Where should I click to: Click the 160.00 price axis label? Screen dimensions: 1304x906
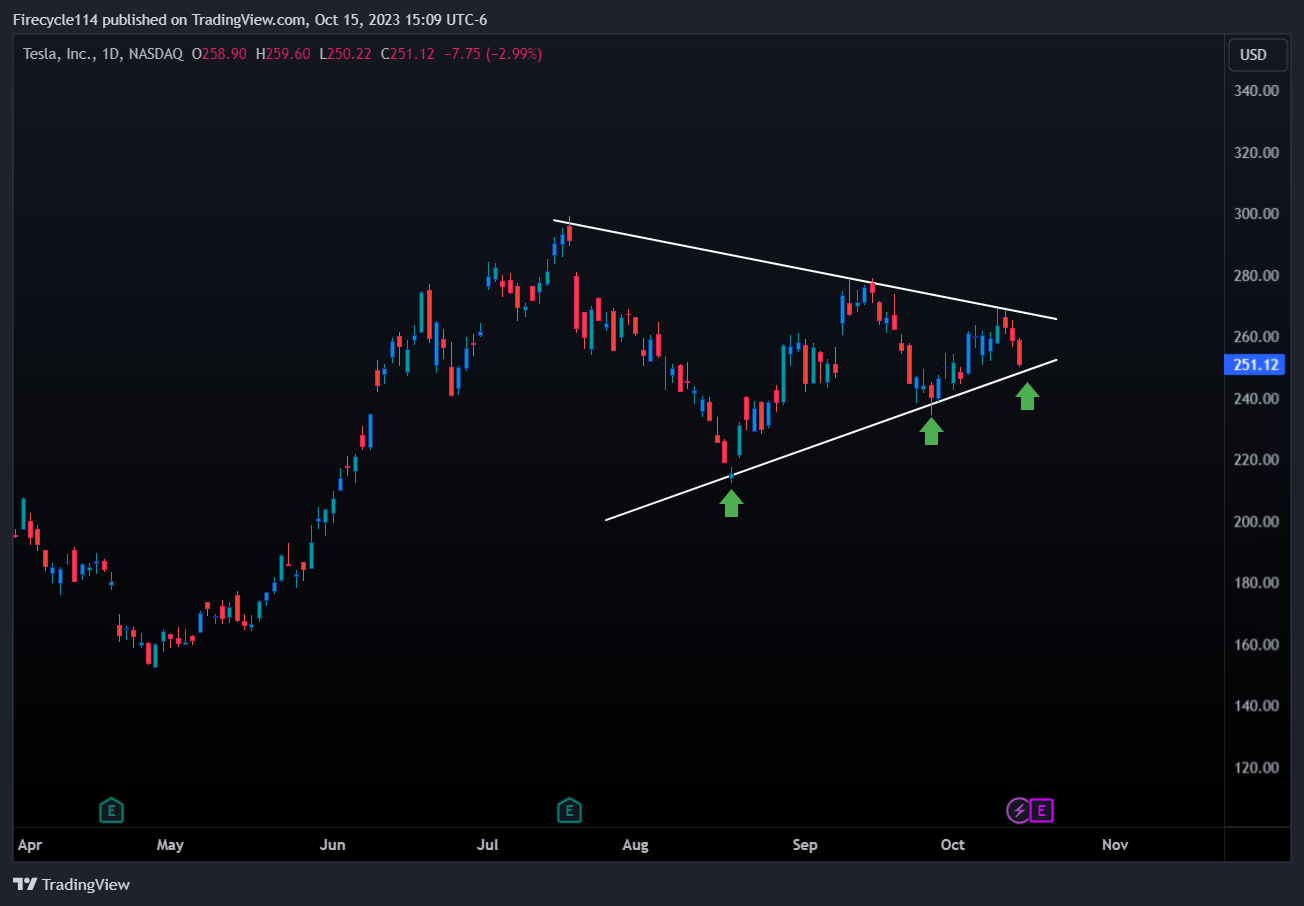point(1257,645)
